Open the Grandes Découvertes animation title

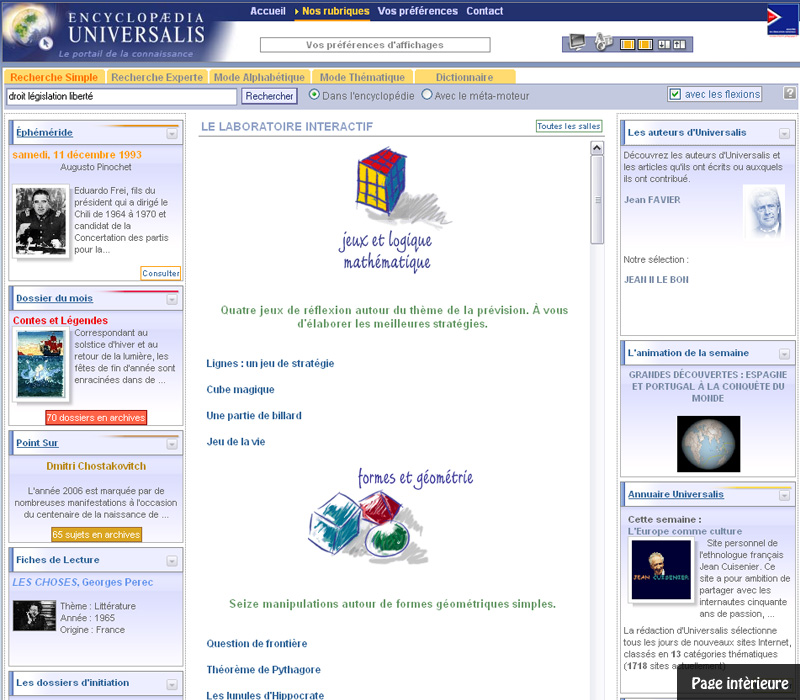708,386
